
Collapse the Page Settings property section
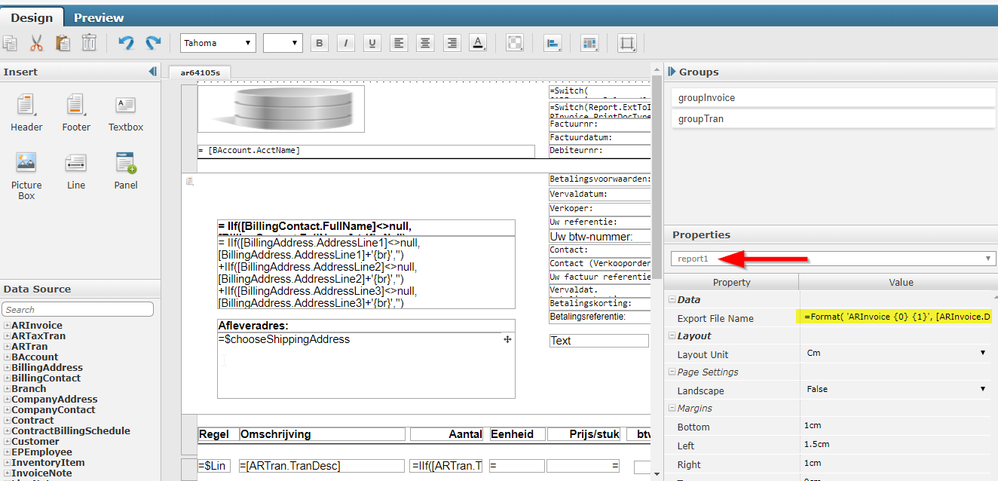671,372
